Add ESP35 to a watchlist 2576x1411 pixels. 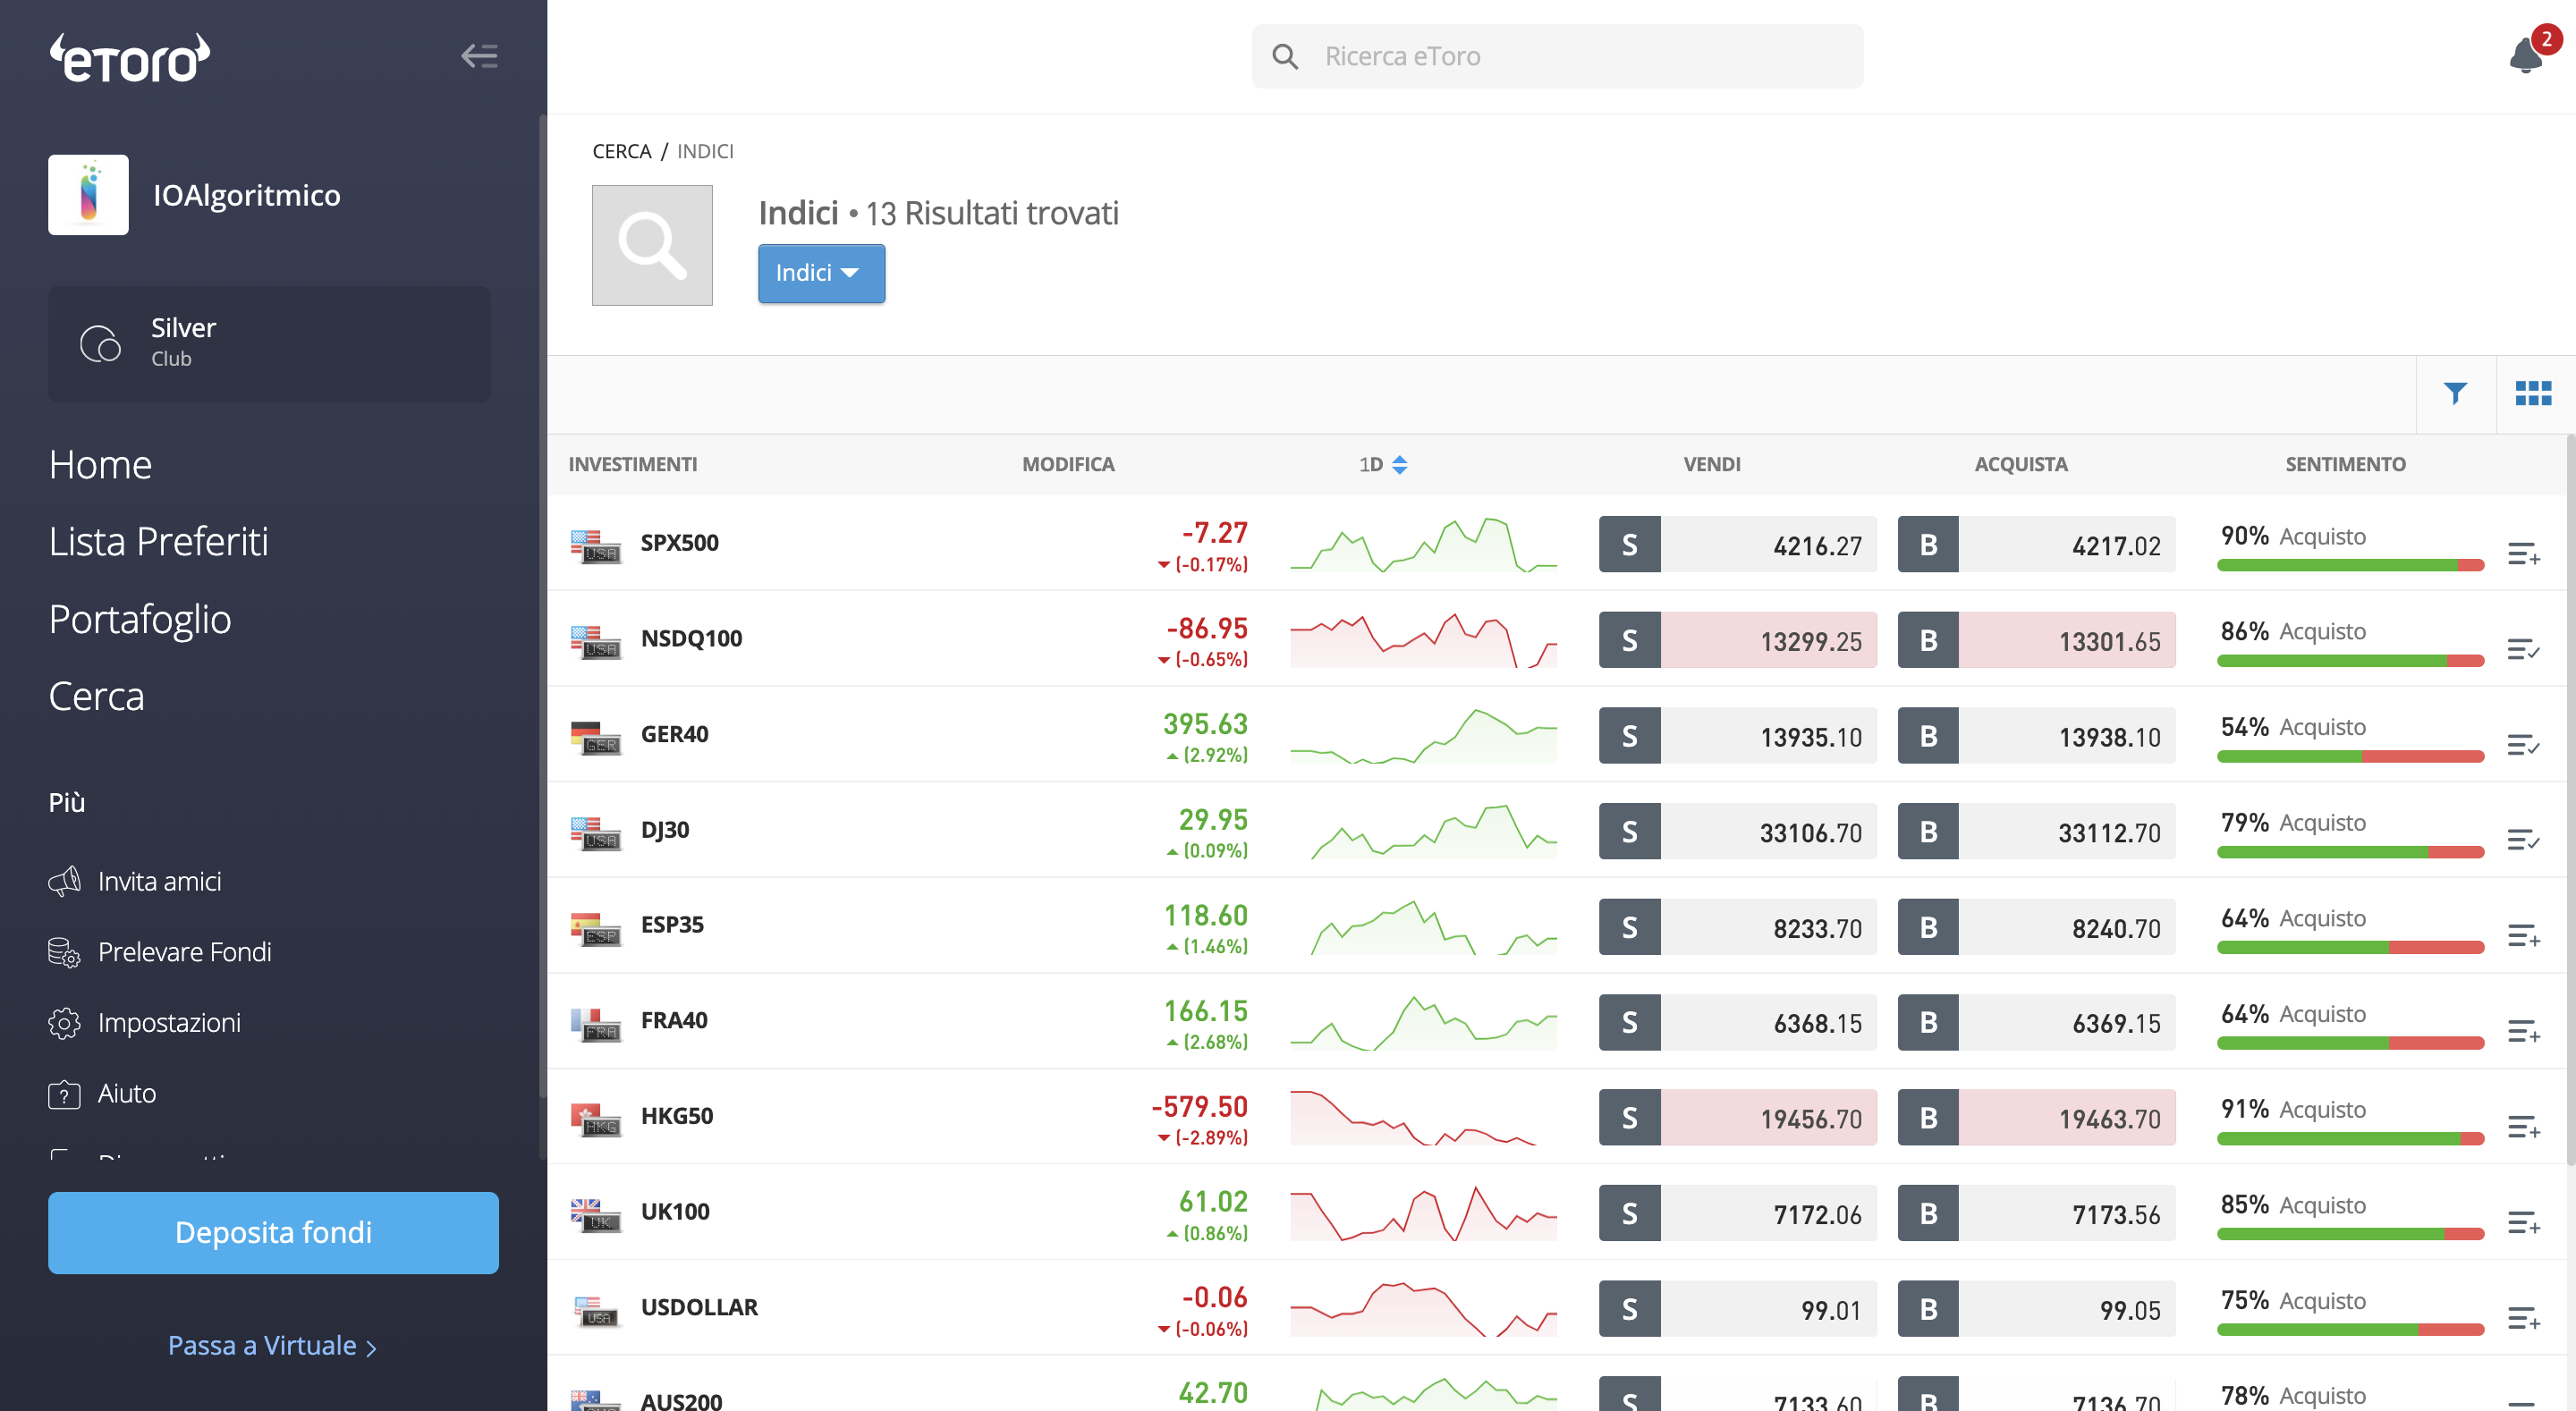pyautogui.click(x=2523, y=935)
